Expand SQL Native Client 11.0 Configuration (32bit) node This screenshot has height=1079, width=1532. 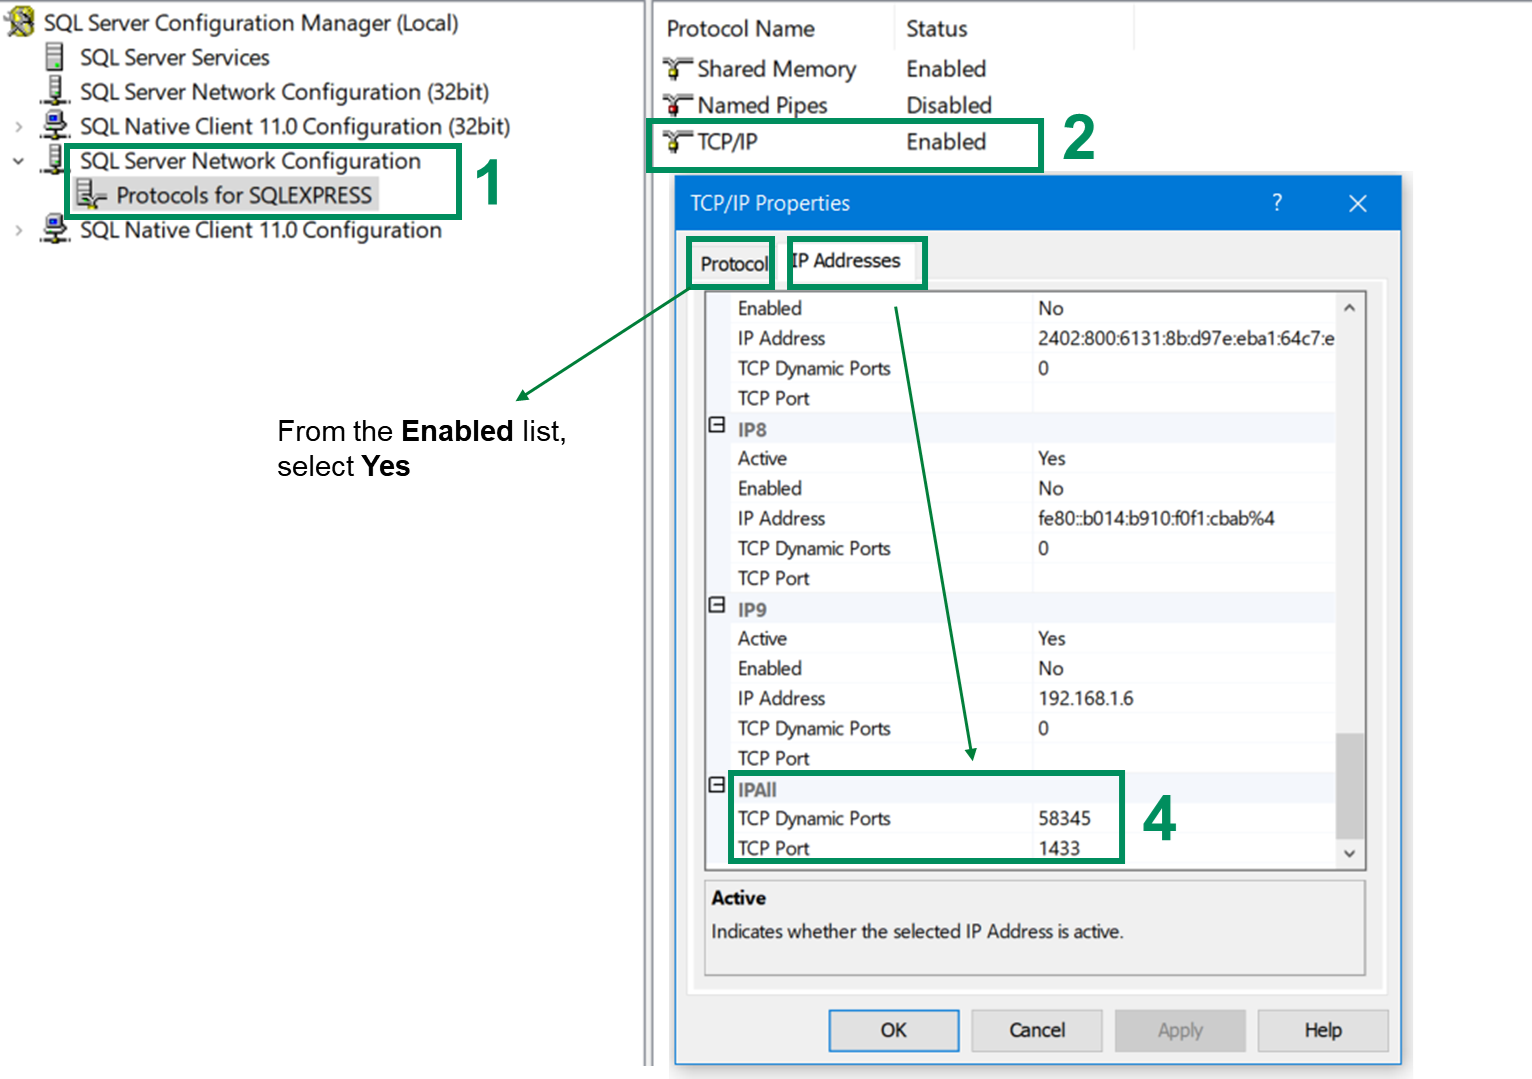point(18,127)
